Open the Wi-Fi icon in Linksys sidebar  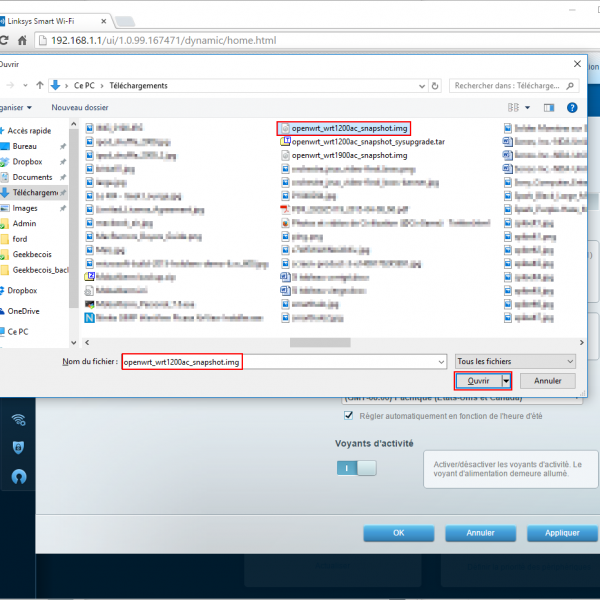click(18, 419)
